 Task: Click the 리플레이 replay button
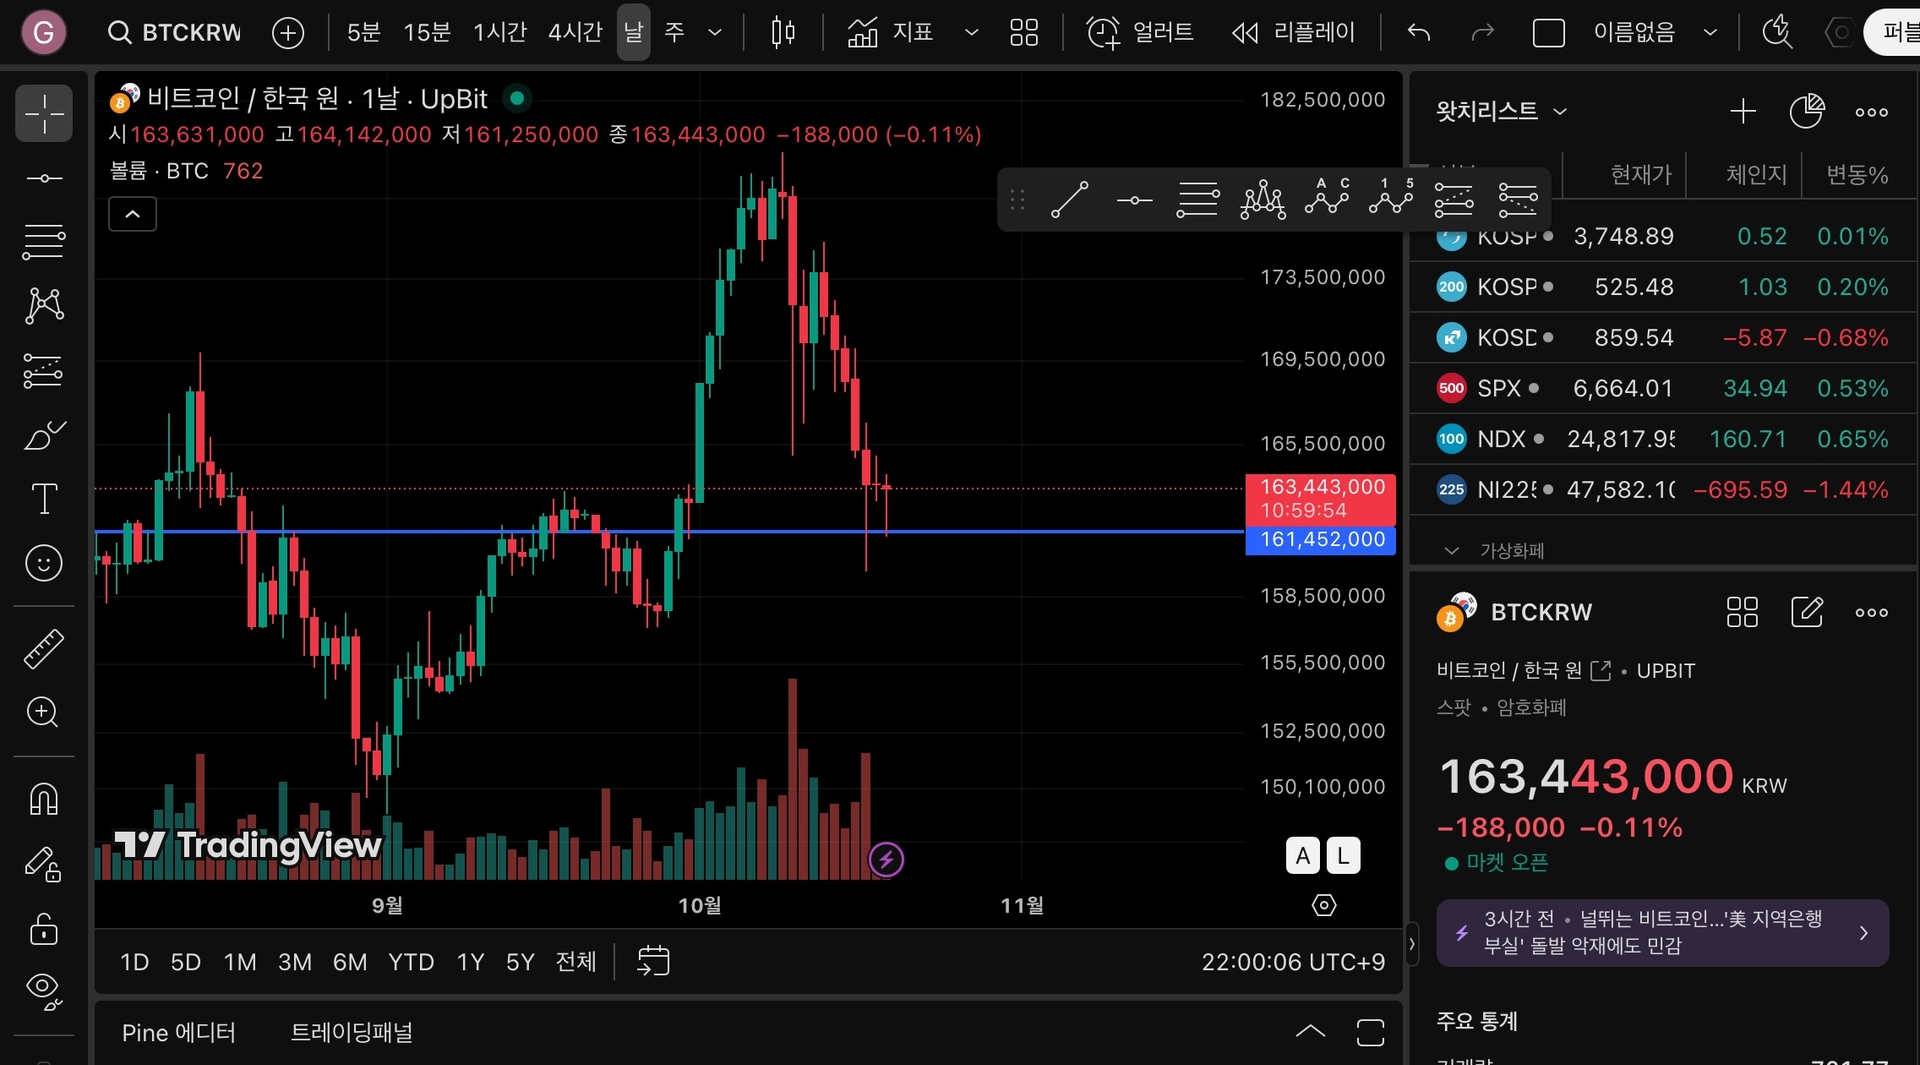click(x=1294, y=33)
